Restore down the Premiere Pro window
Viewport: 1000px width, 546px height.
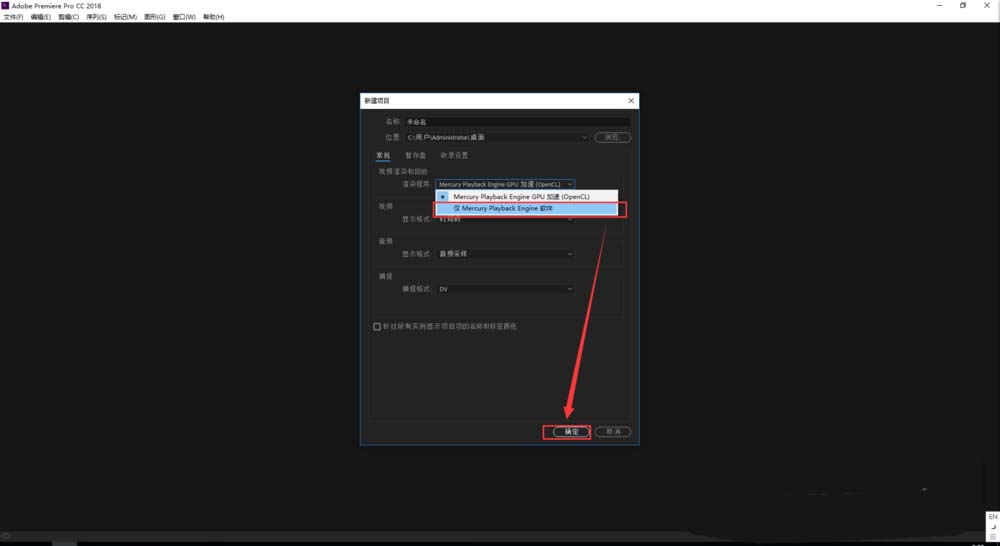[963, 6]
